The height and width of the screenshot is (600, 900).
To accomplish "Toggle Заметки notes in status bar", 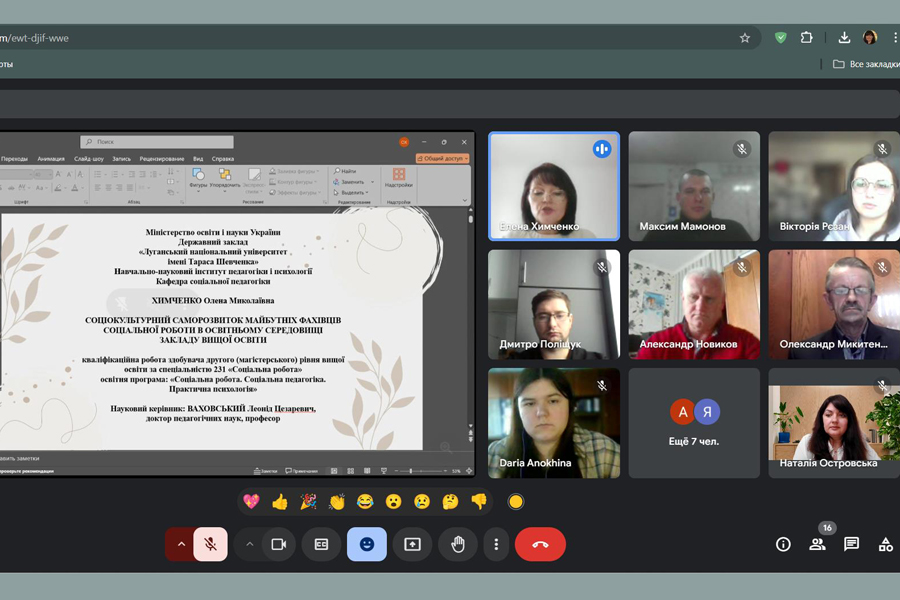I will coord(265,471).
